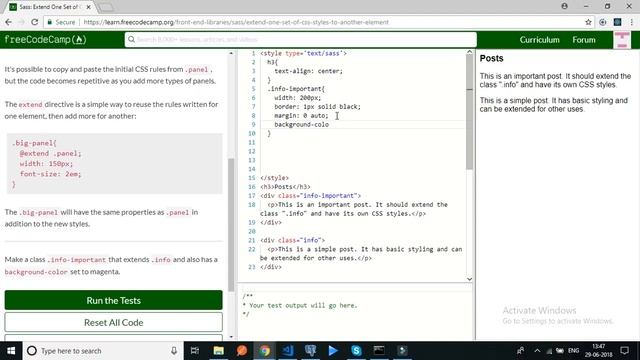Click empty editor line number 12
640x360 pixels.
click(252, 151)
